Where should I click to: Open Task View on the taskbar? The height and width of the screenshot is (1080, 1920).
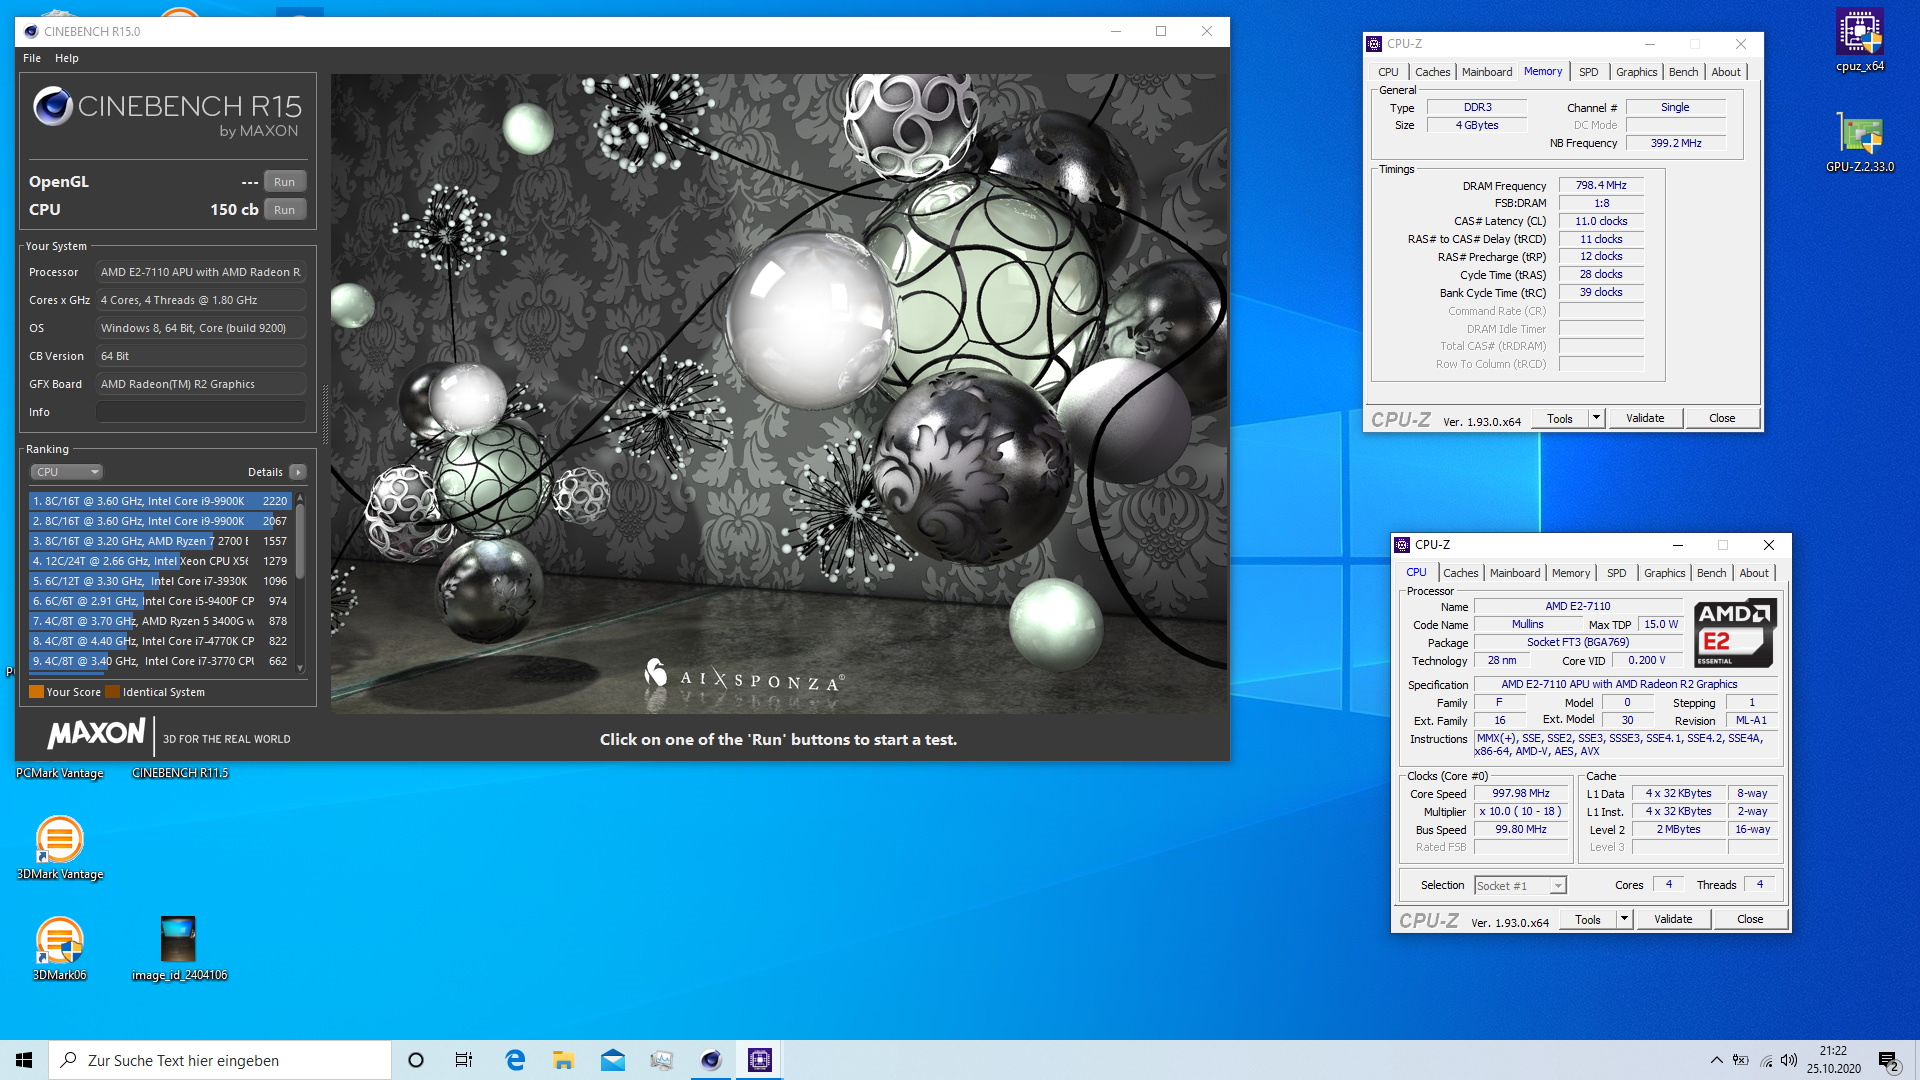pyautogui.click(x=464, y=1060)
